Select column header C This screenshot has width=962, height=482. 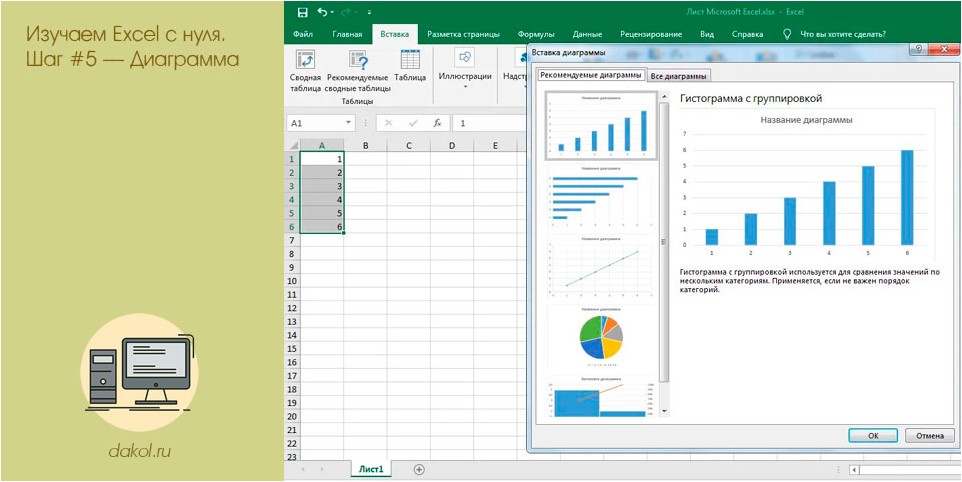(408, 145)
